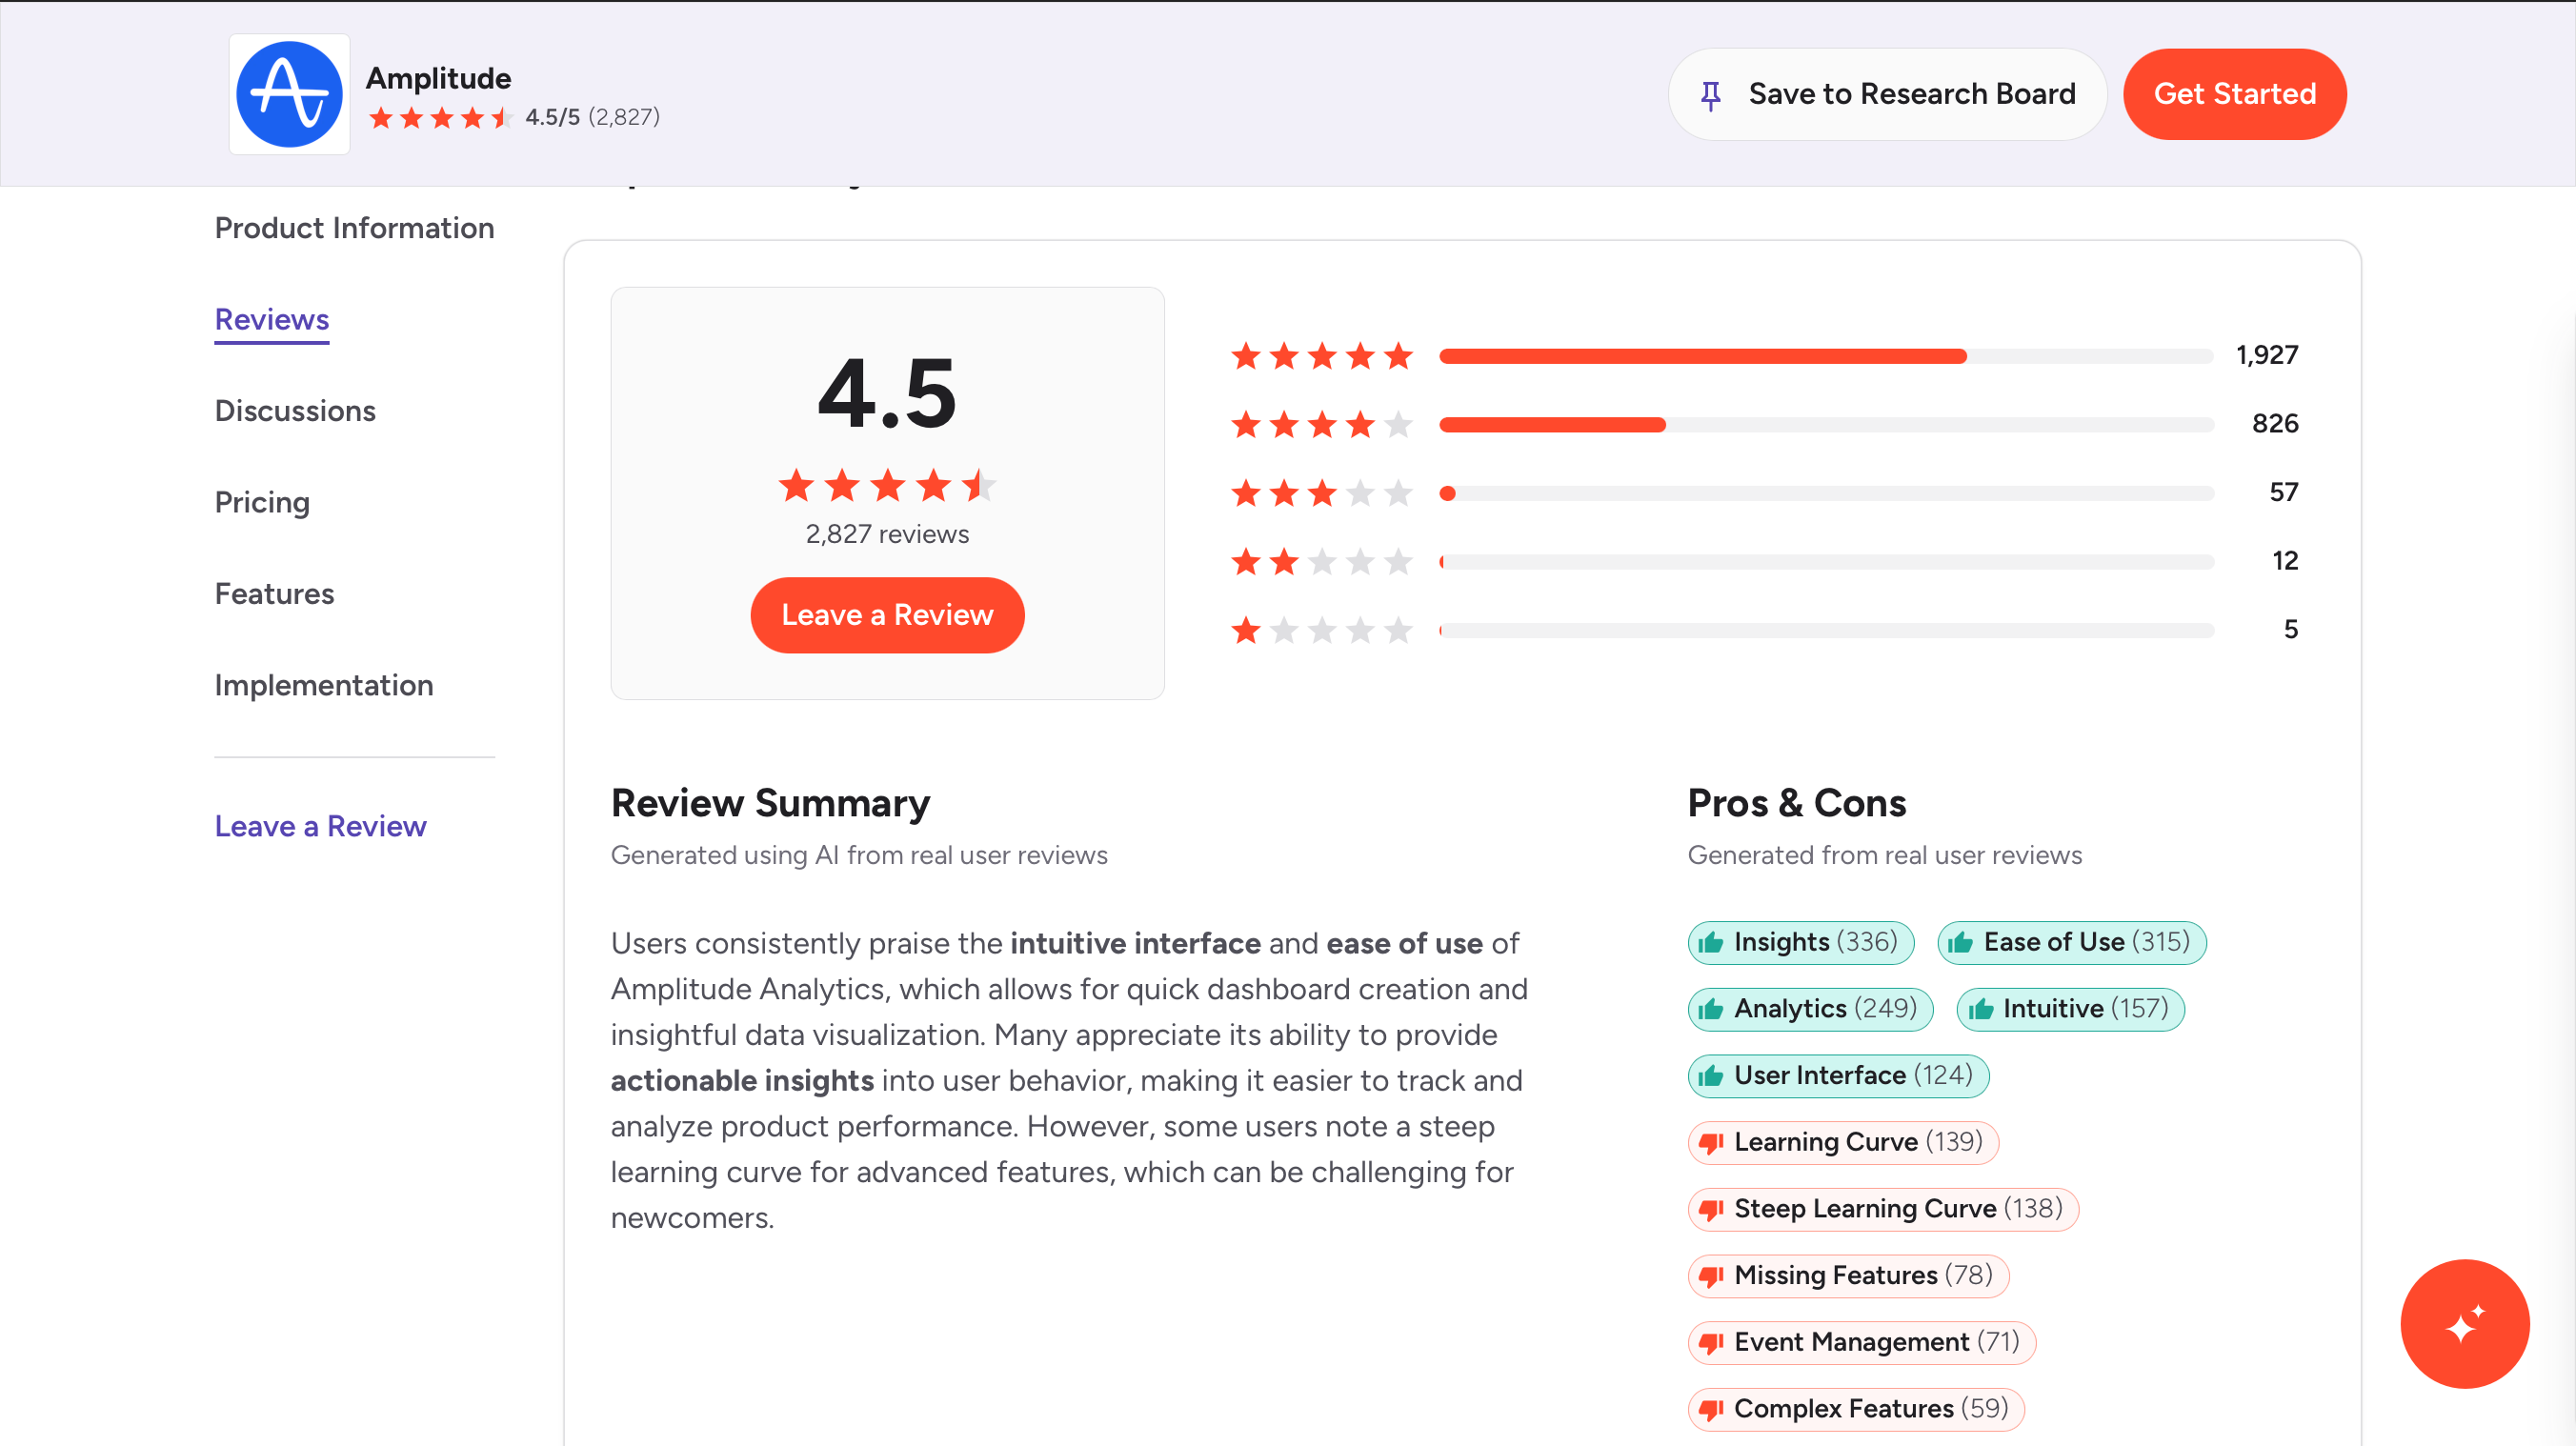This screenshot has height=1446, width=2576.
Task: Click the thumbs-up Intuitive (157) tag
Action: [x=2069, y=1008]
